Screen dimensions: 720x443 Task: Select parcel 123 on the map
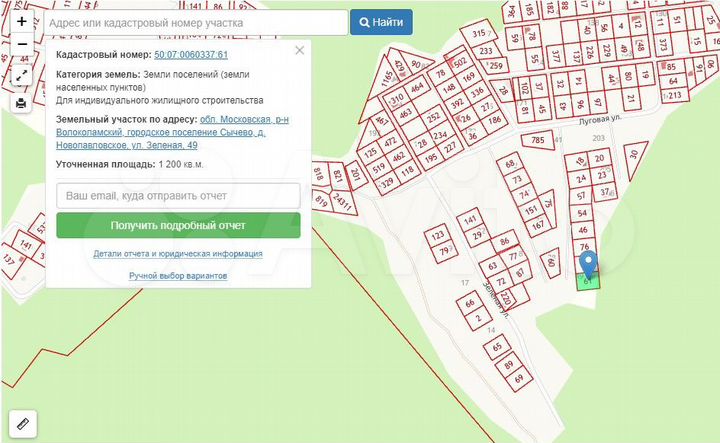coord(438,236)
